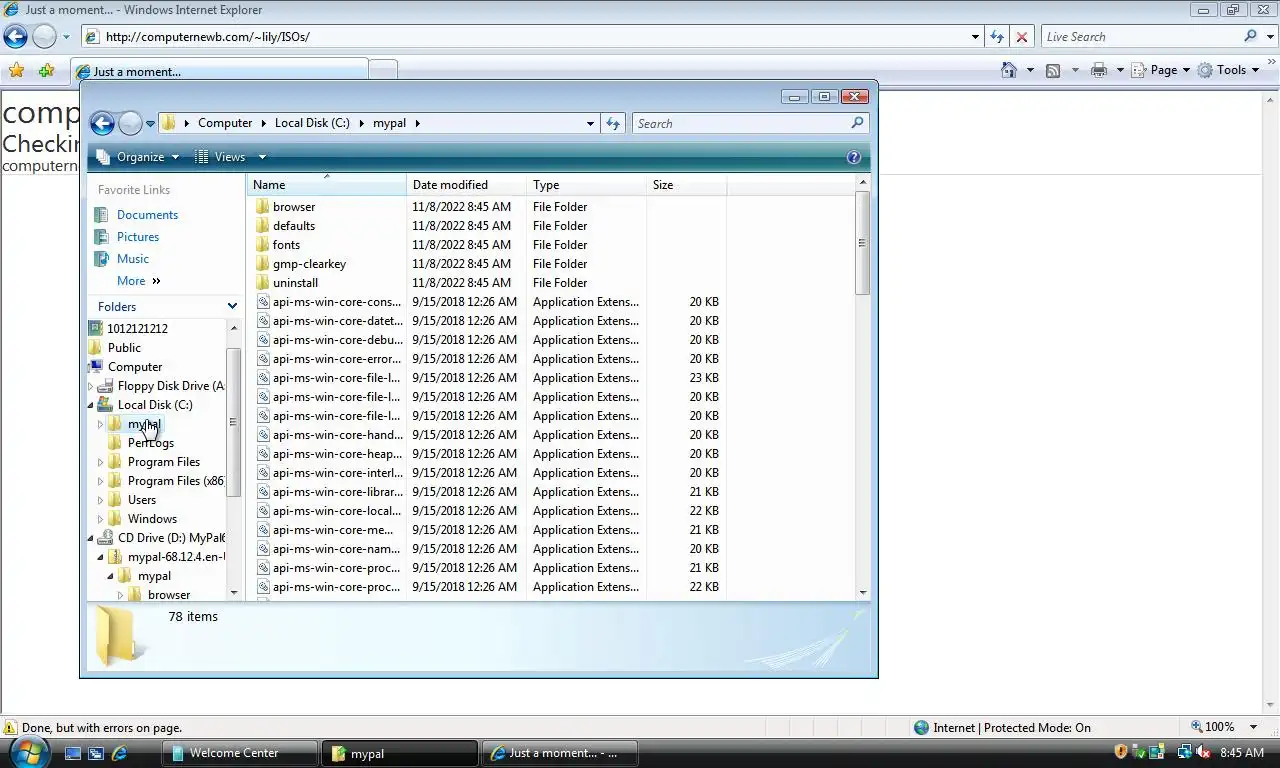Viewport: 1280px width, 768px height.
Task: Open IE address bar dropdown arrow
Action: [975, 37]
